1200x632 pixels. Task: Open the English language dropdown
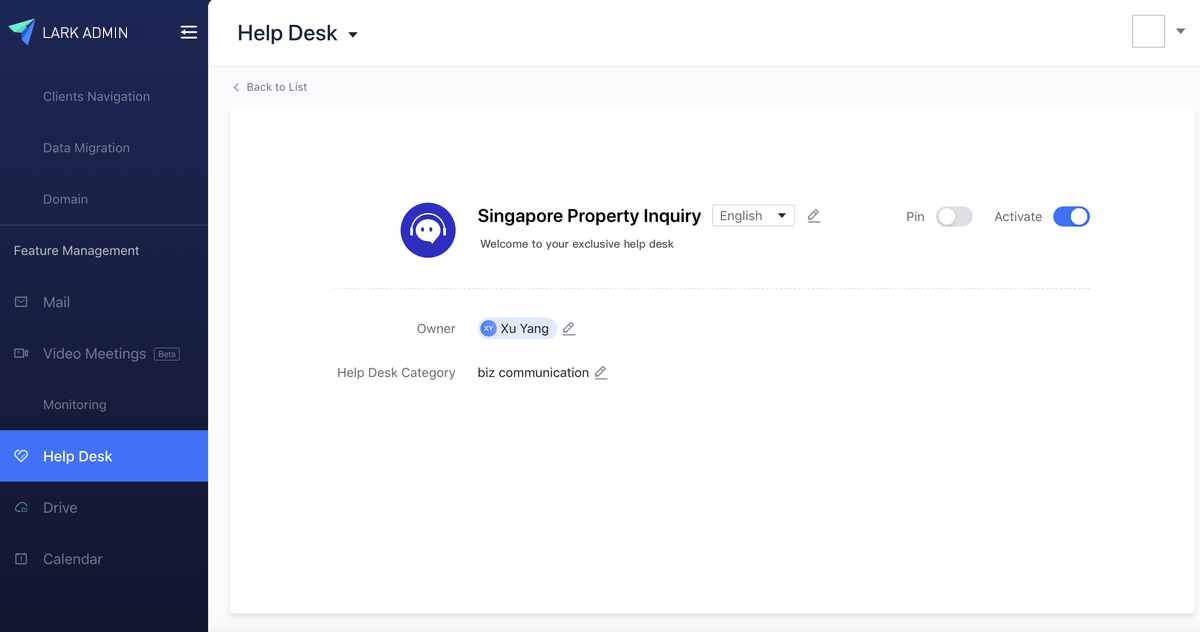click(753, 215)
